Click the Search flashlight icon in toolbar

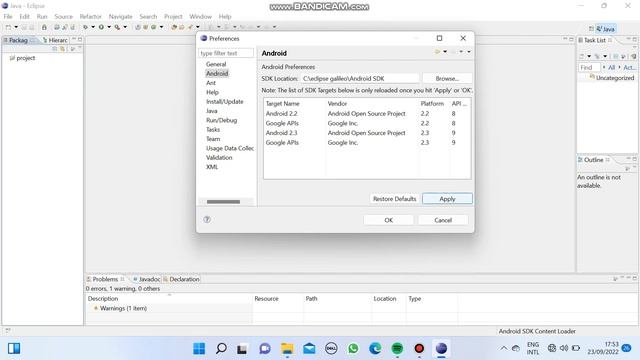(x=190, y=27)
